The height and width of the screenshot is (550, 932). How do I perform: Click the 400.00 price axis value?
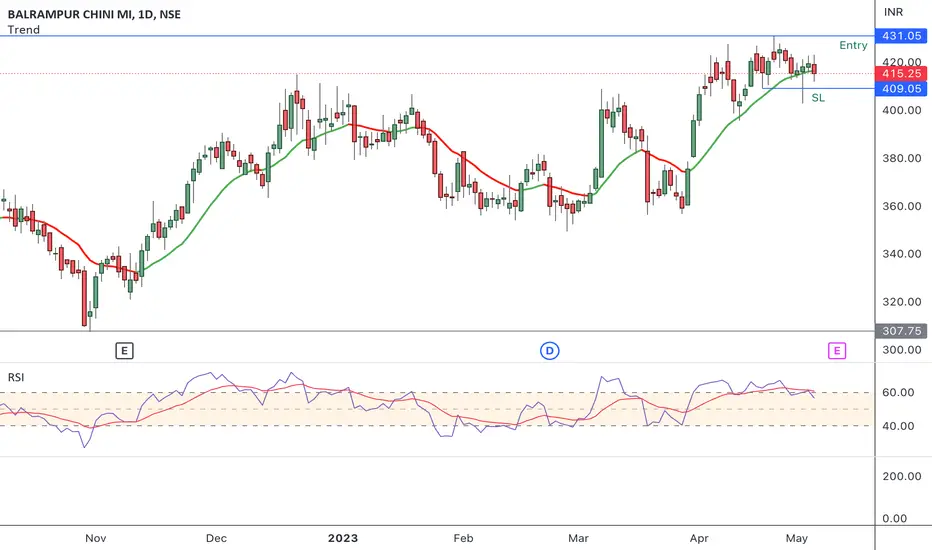(902, 110)
